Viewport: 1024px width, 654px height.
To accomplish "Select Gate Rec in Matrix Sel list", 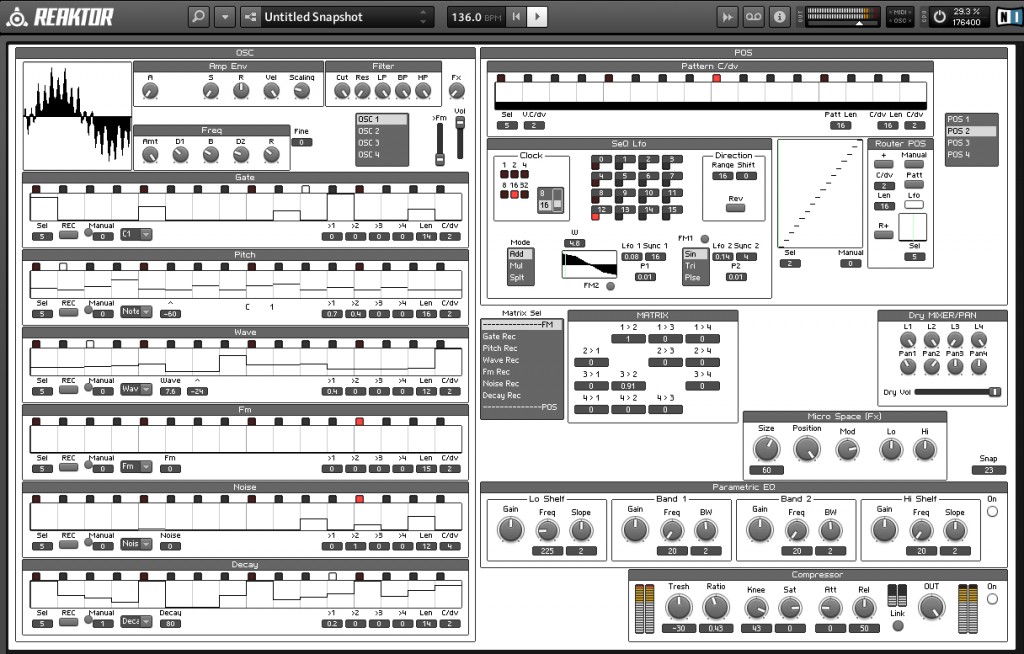I will (x=521, y=336).
